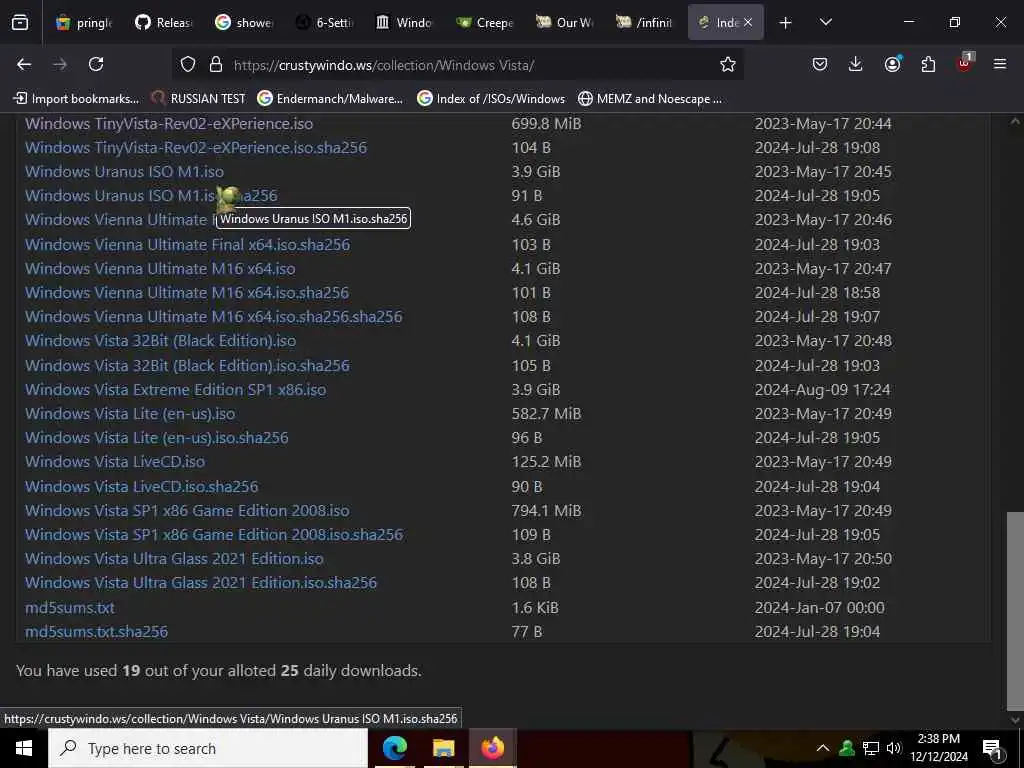1024x768 pixels.
Task: Click the tracking protection shield icon
Action: click(x=188, y=65)
